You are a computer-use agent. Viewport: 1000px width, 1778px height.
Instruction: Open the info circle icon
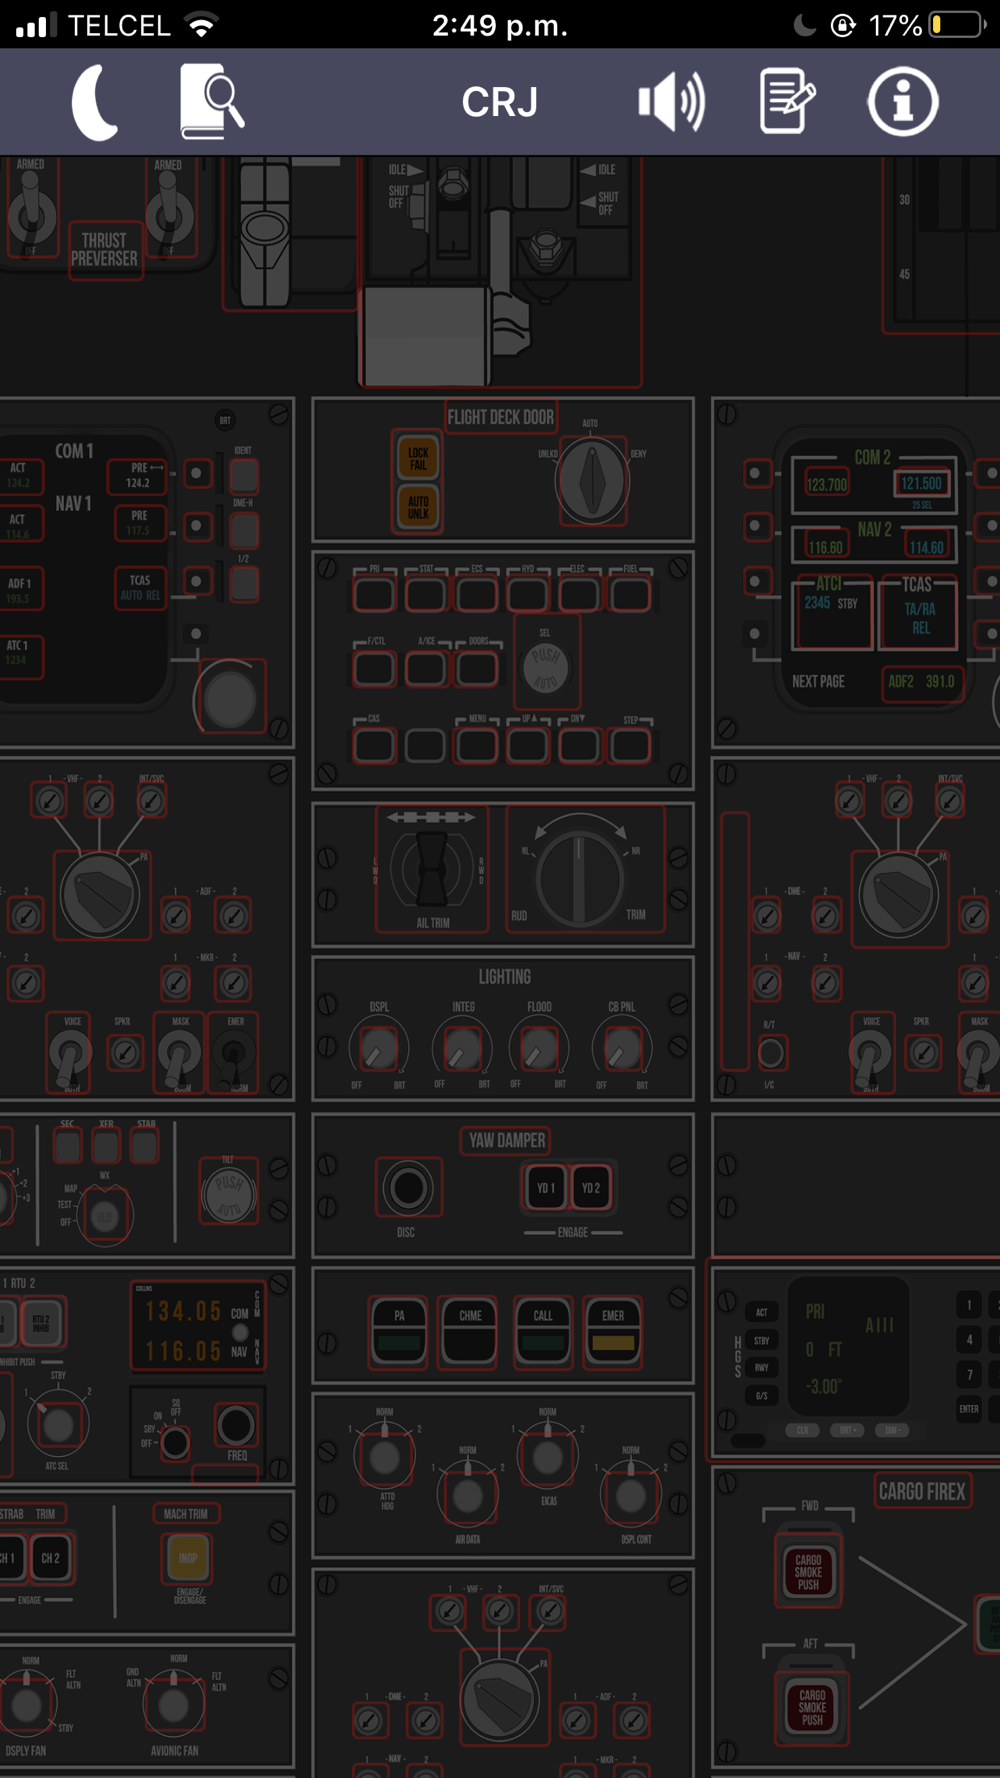(903, 101)
